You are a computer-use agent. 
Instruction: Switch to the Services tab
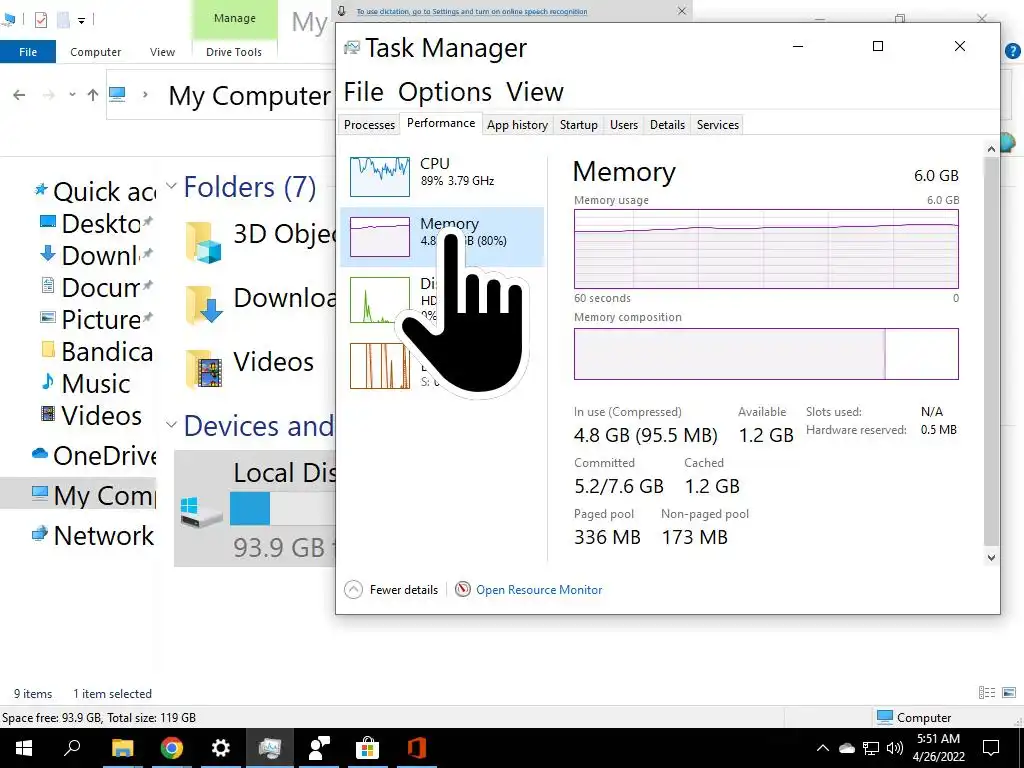(x=718, y=125)
